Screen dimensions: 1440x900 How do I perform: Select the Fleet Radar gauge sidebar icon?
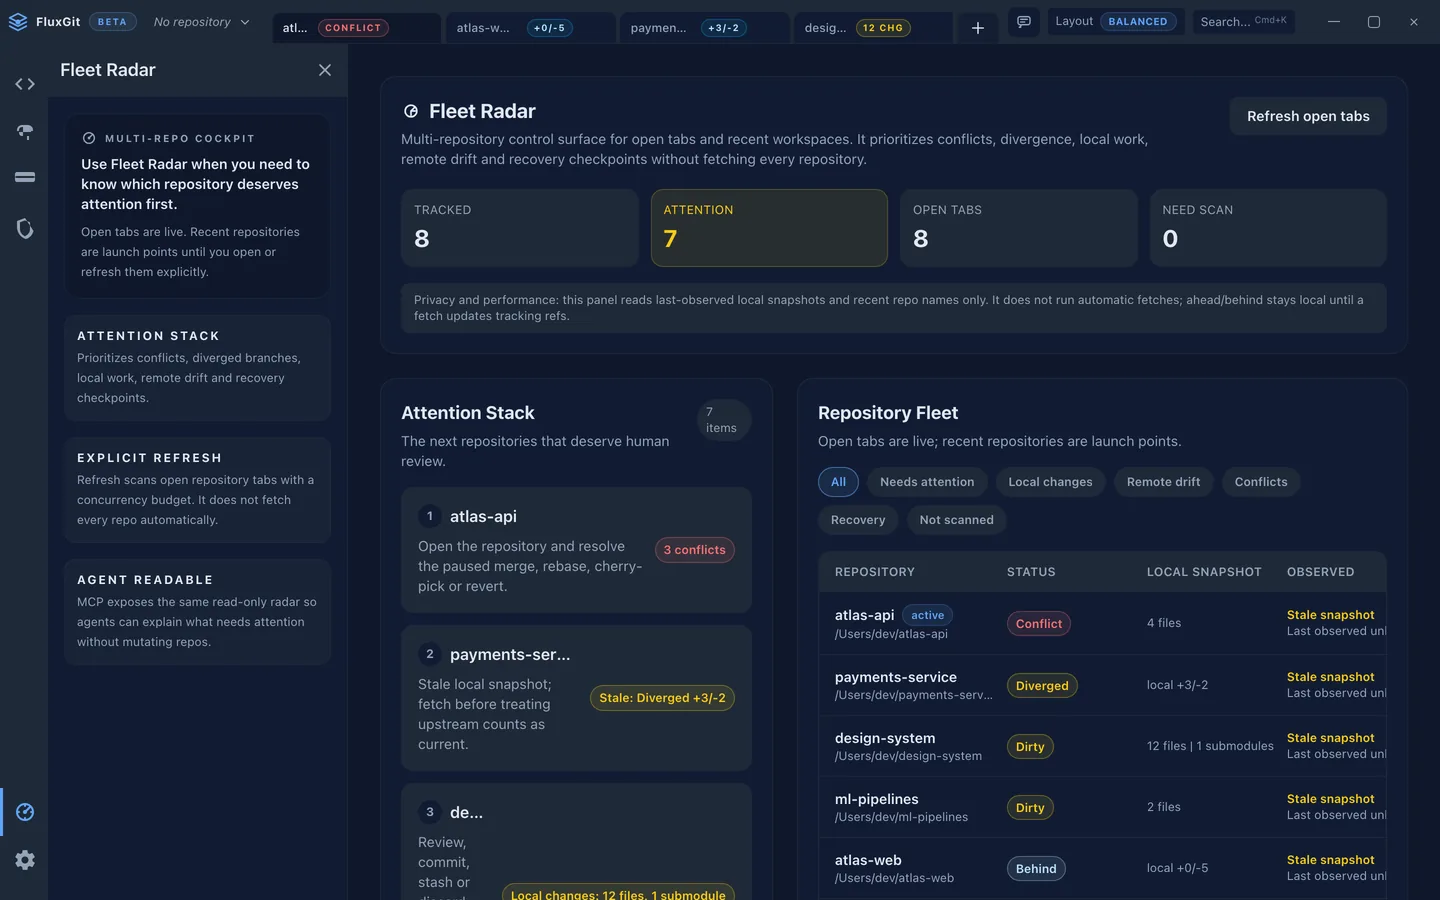tap(25, 812)
